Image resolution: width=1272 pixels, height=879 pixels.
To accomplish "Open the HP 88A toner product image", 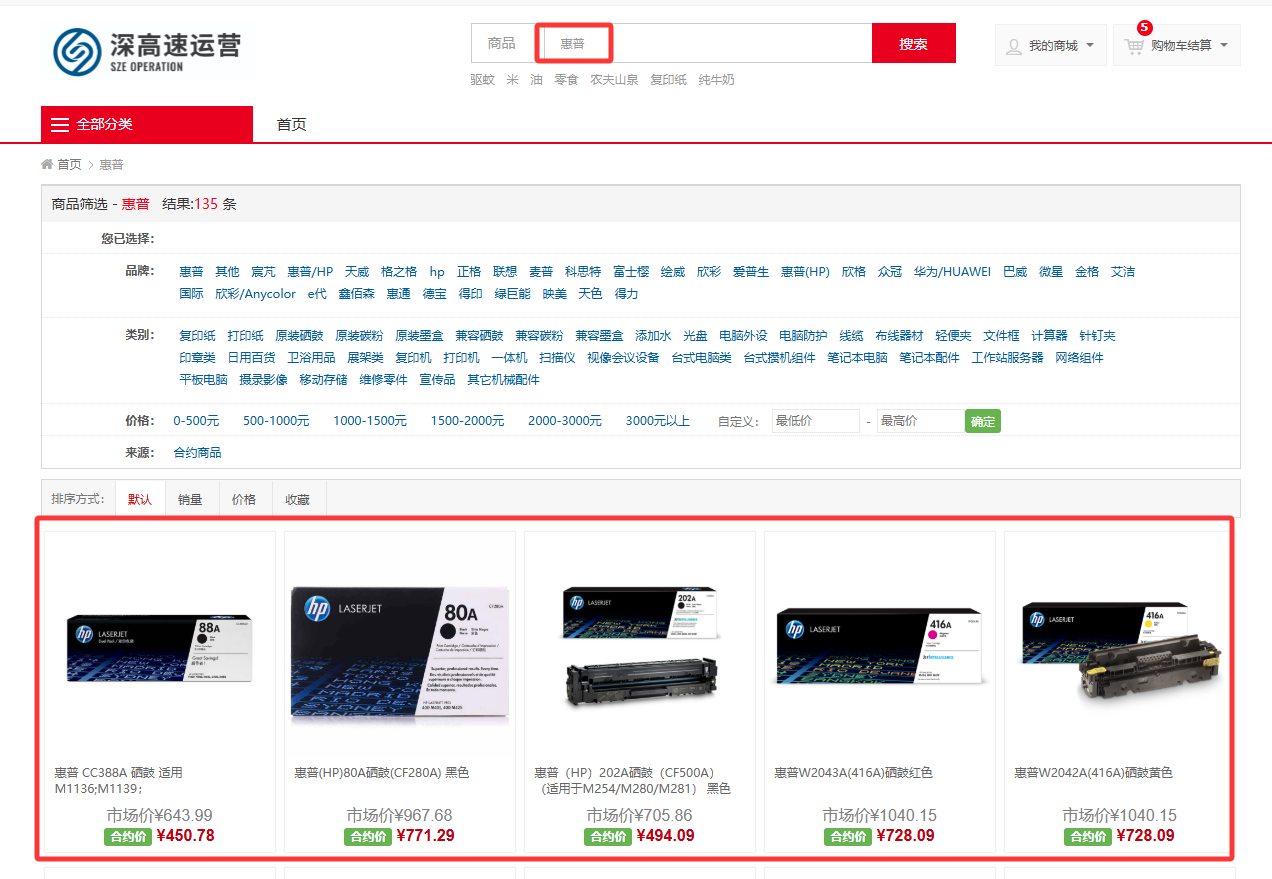I will pyautogui.click(x=160, y=647).
